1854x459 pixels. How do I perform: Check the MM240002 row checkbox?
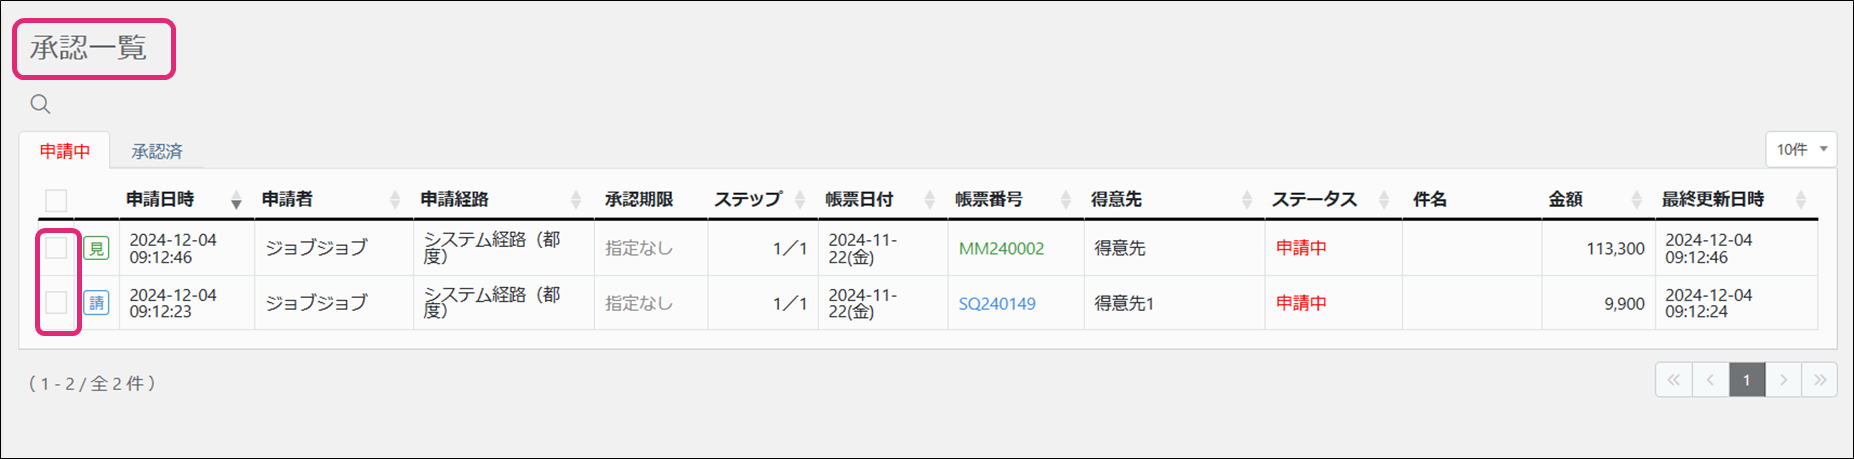[x=57, y=248]
